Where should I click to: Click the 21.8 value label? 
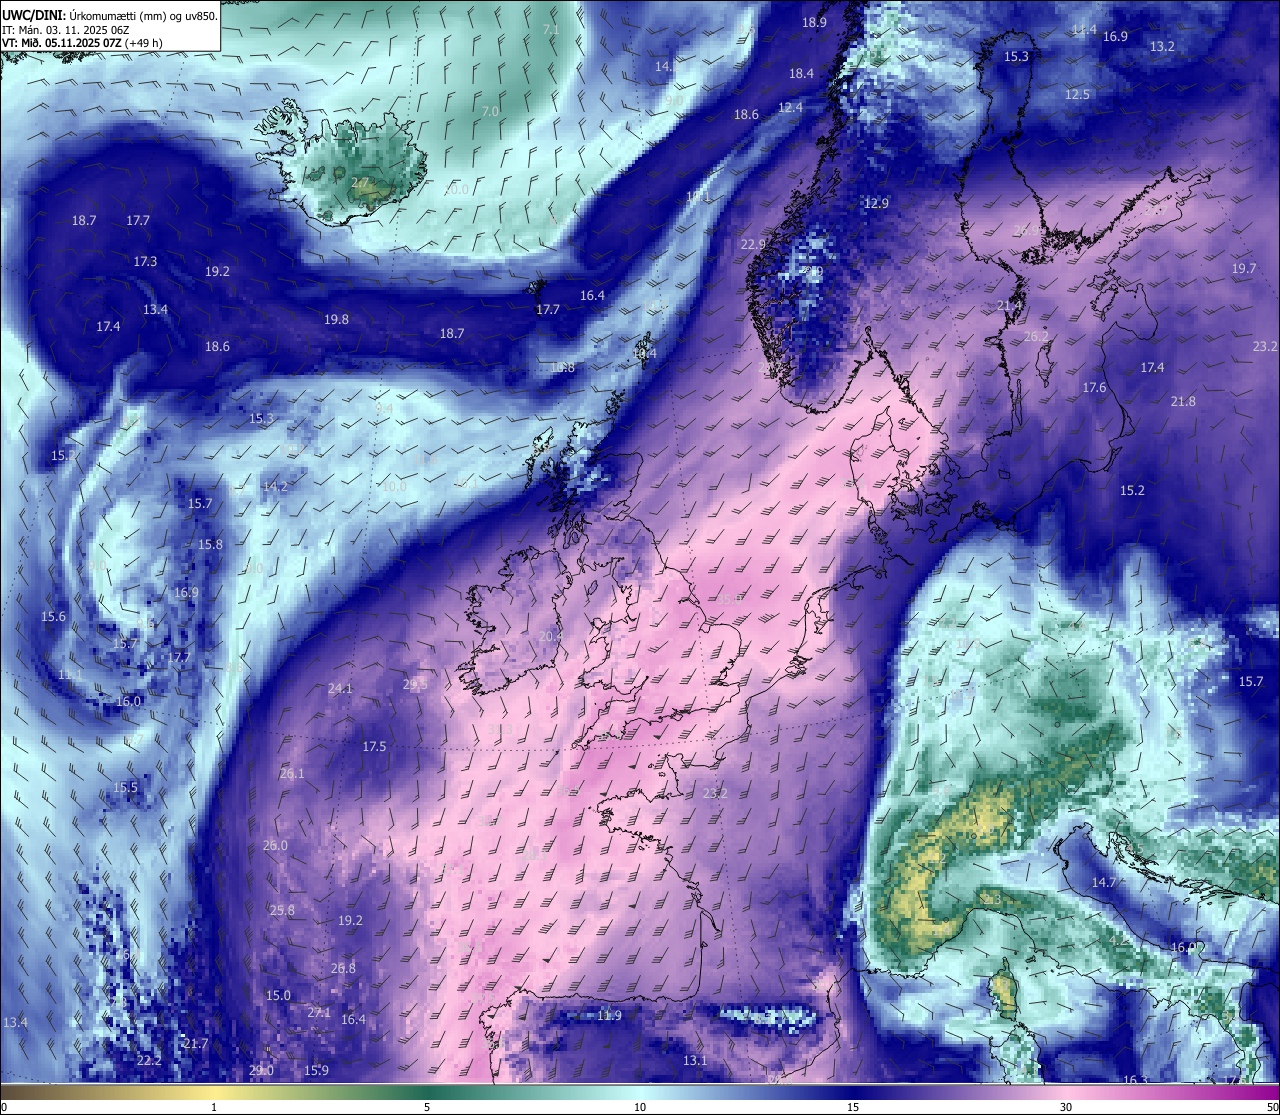[x=1183, y=402]
